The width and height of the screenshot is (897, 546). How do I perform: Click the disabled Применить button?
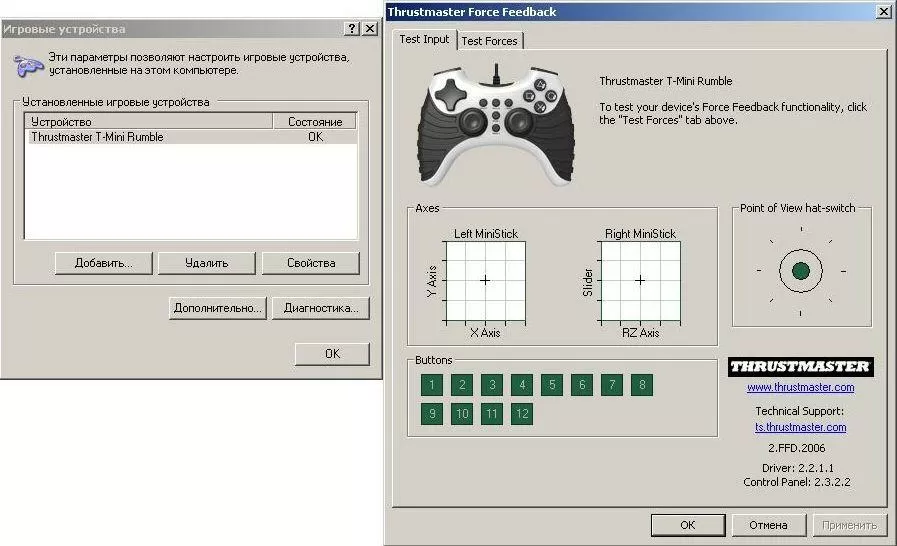click(850, 525)
